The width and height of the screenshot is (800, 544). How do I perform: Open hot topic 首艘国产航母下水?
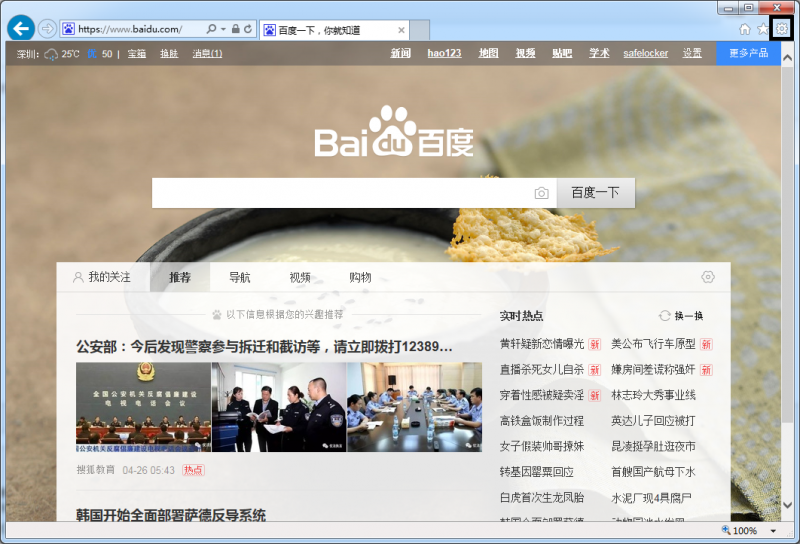coord(653,472)
